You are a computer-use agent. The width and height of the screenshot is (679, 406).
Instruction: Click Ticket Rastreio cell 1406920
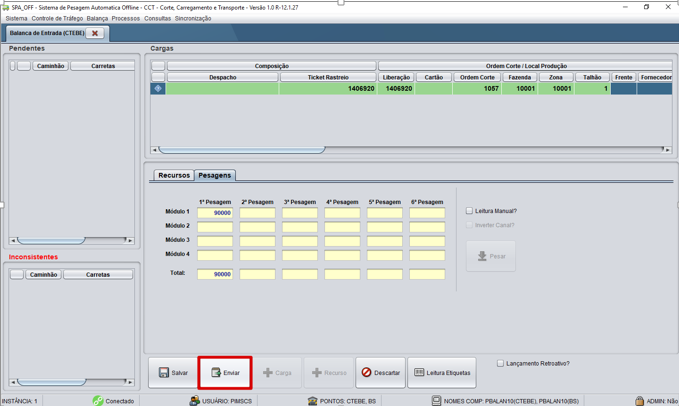click(328, 88)
